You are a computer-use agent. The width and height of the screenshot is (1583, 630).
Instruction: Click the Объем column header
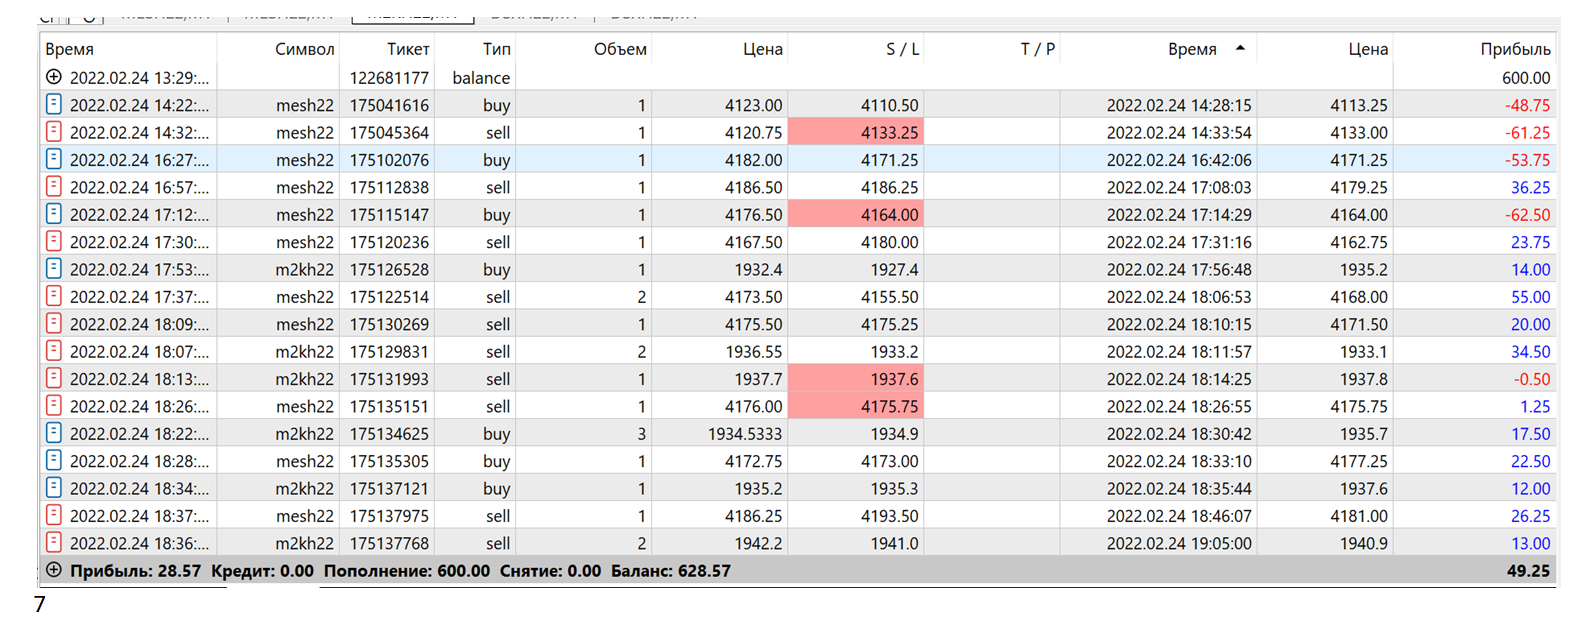620,49
